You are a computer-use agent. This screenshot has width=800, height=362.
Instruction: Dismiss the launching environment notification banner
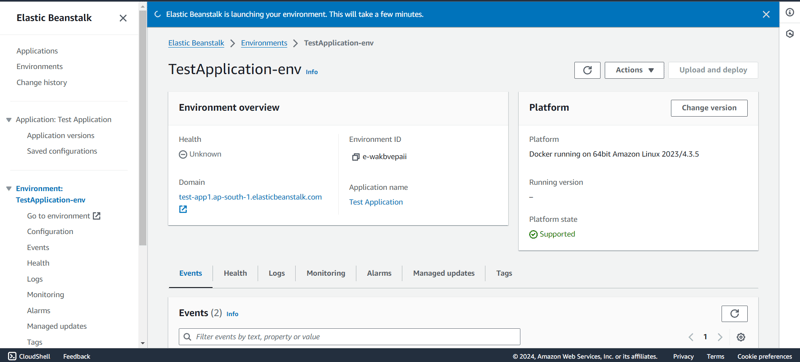click(x=766, y=14)
